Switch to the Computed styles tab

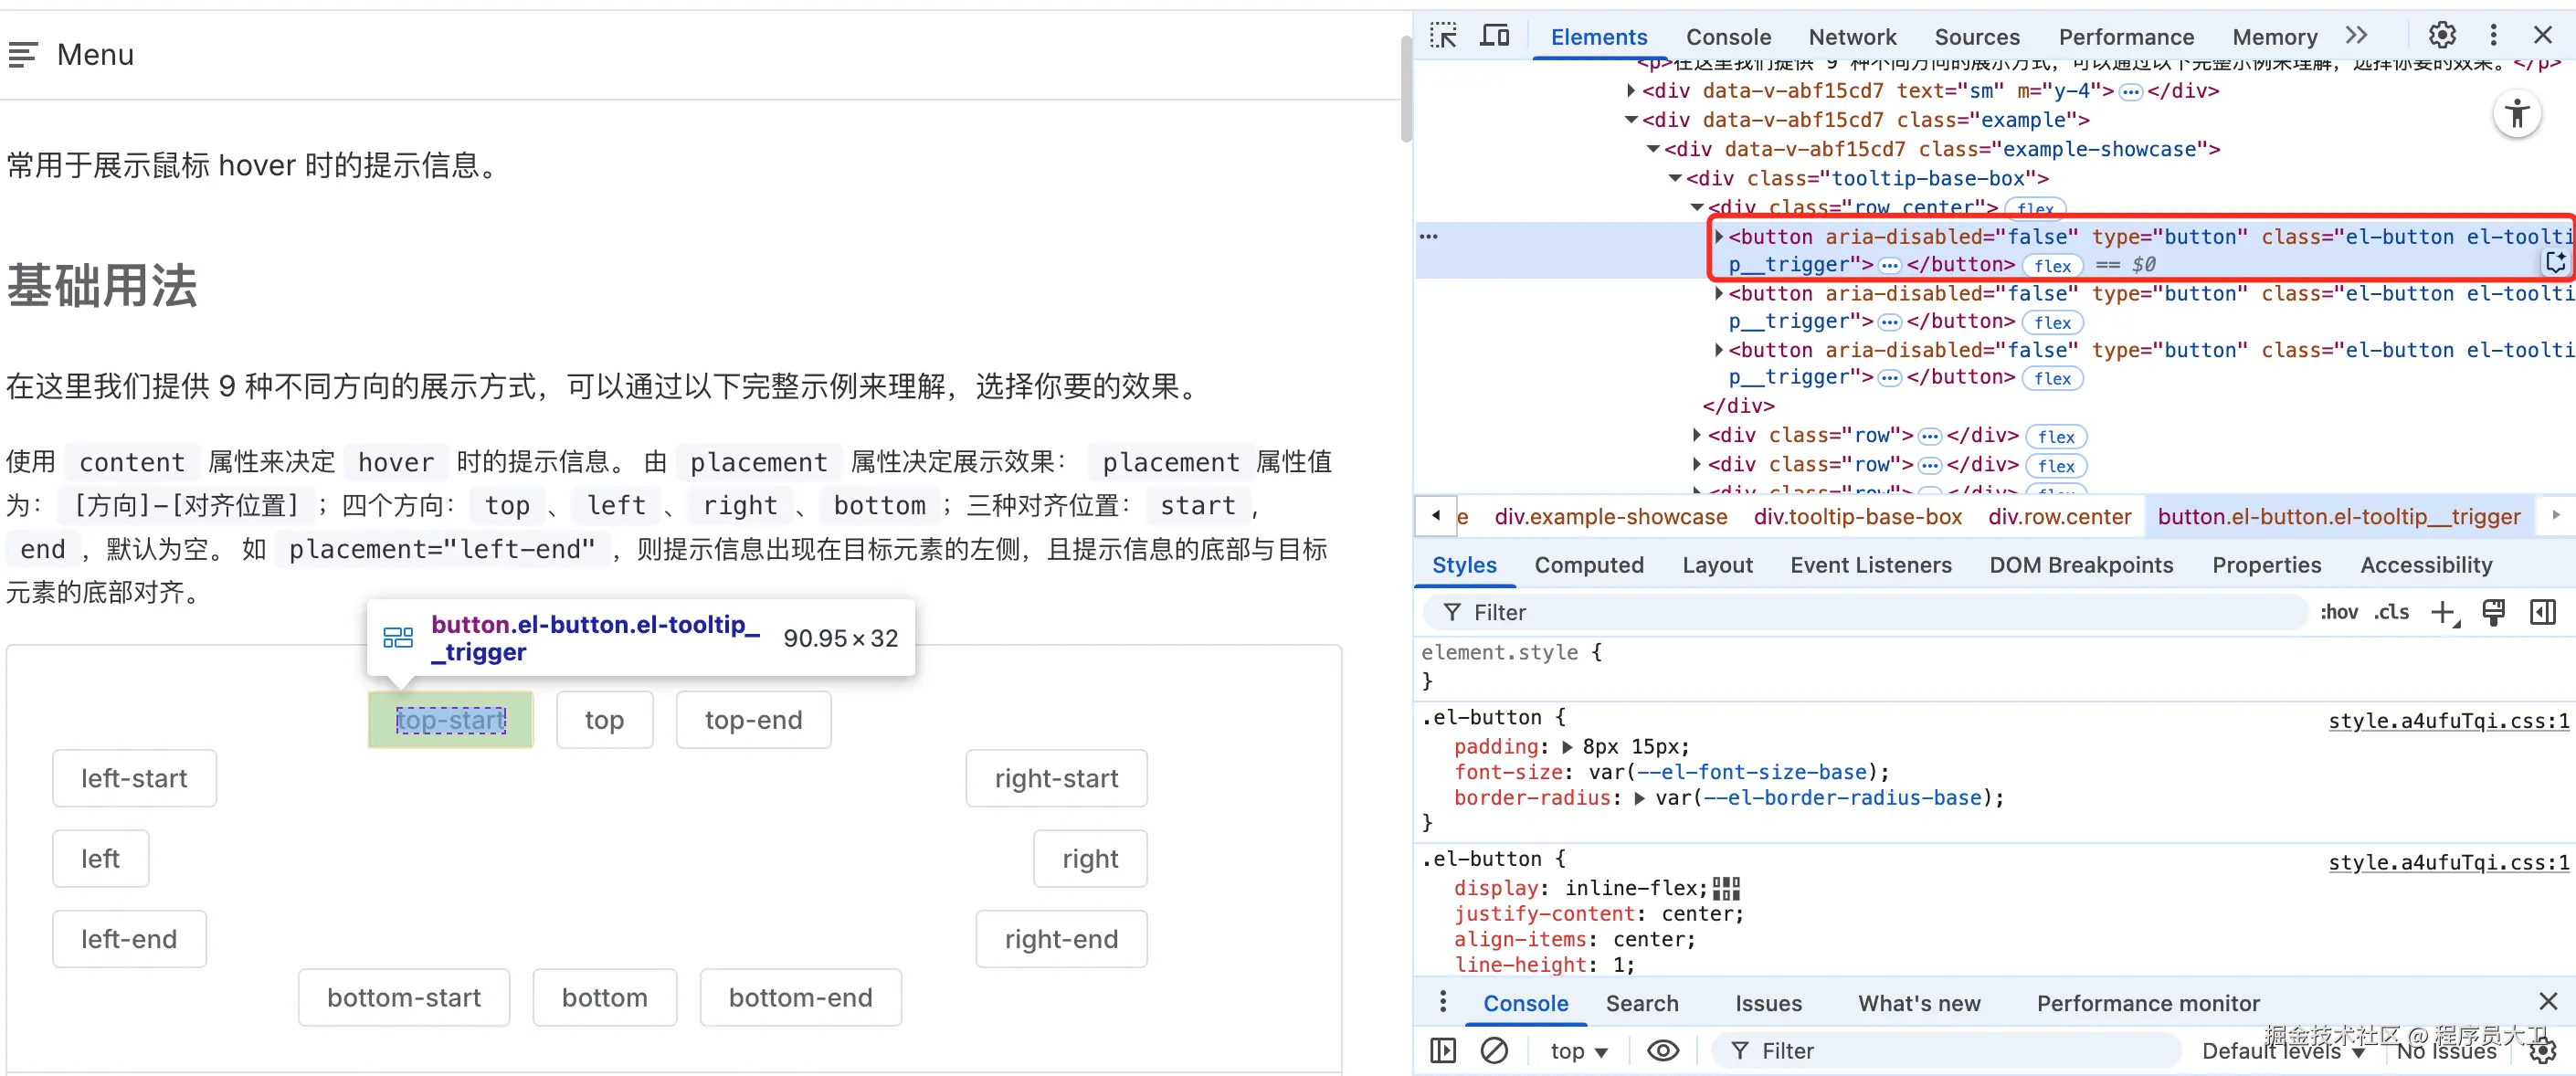click(1588, 565)
